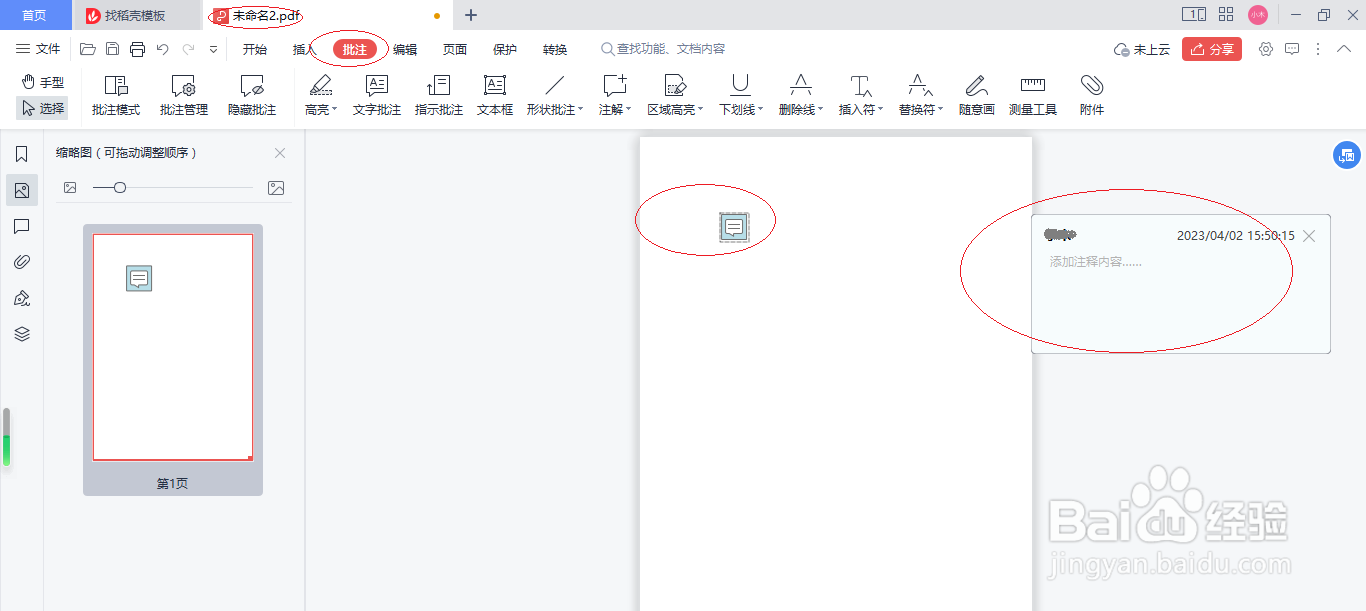Image resolution: width=1366 pixels, height=611 pixels.
Task: Redo the last action
Action: (188, 49)
